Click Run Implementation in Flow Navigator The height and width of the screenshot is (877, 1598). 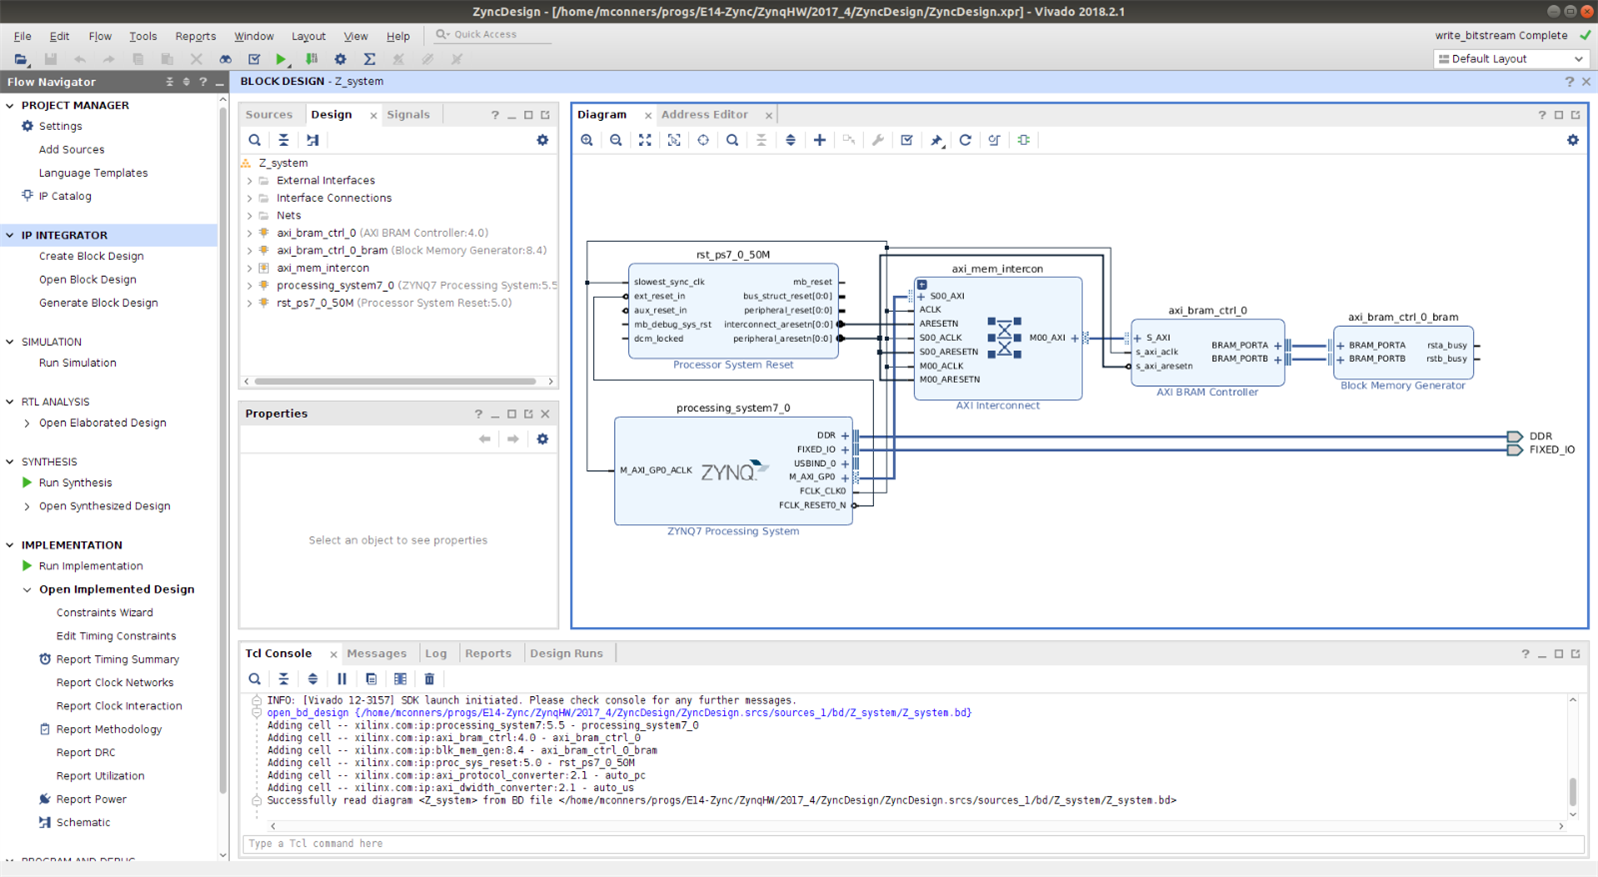(91, 566)
